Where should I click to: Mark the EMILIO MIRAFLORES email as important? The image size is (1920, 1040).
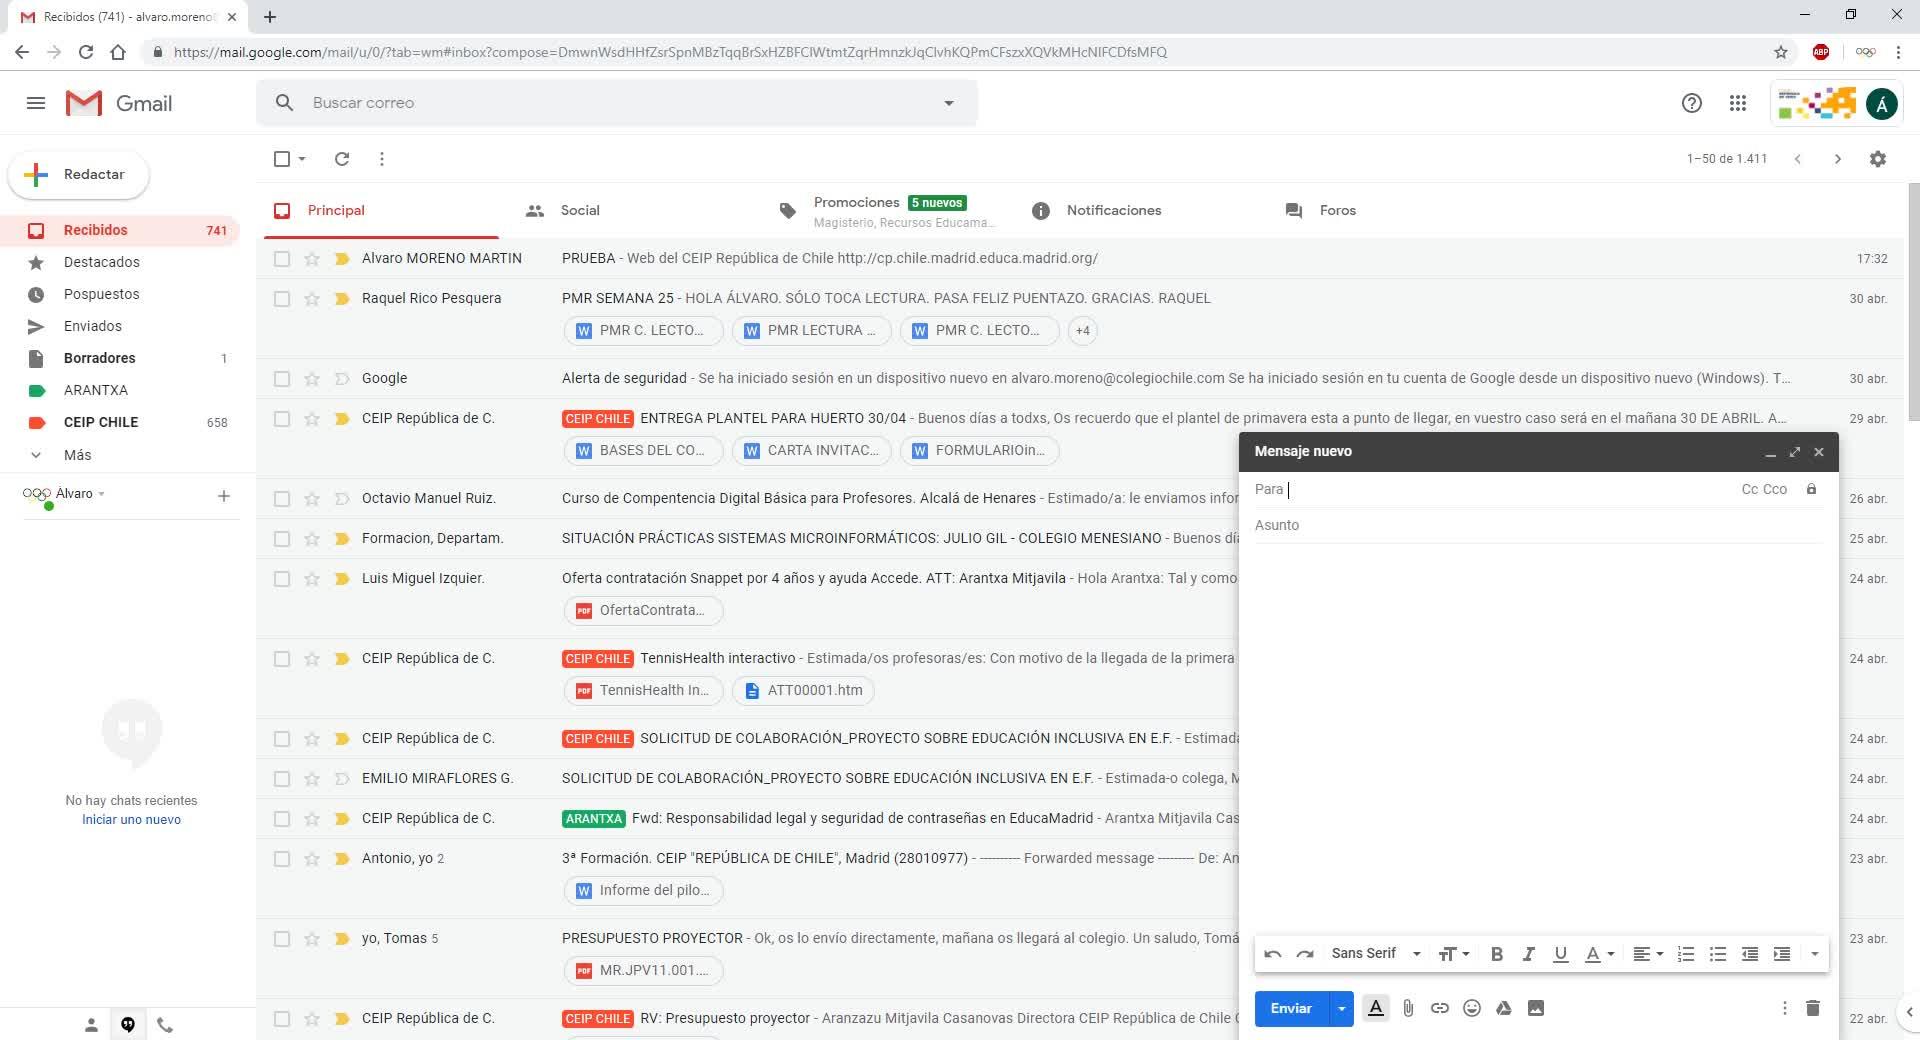pos(342,779)
